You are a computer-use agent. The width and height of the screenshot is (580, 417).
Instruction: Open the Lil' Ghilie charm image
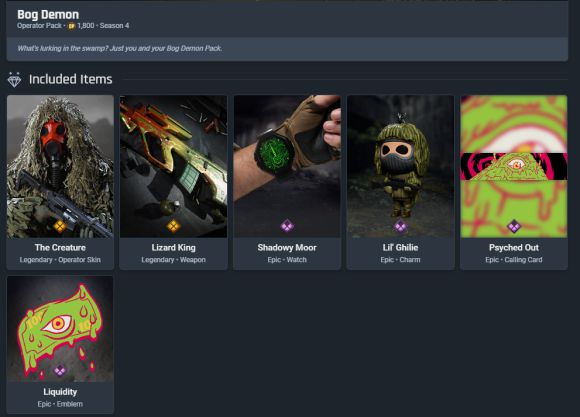pyautogui.click(x=401, y=166)
